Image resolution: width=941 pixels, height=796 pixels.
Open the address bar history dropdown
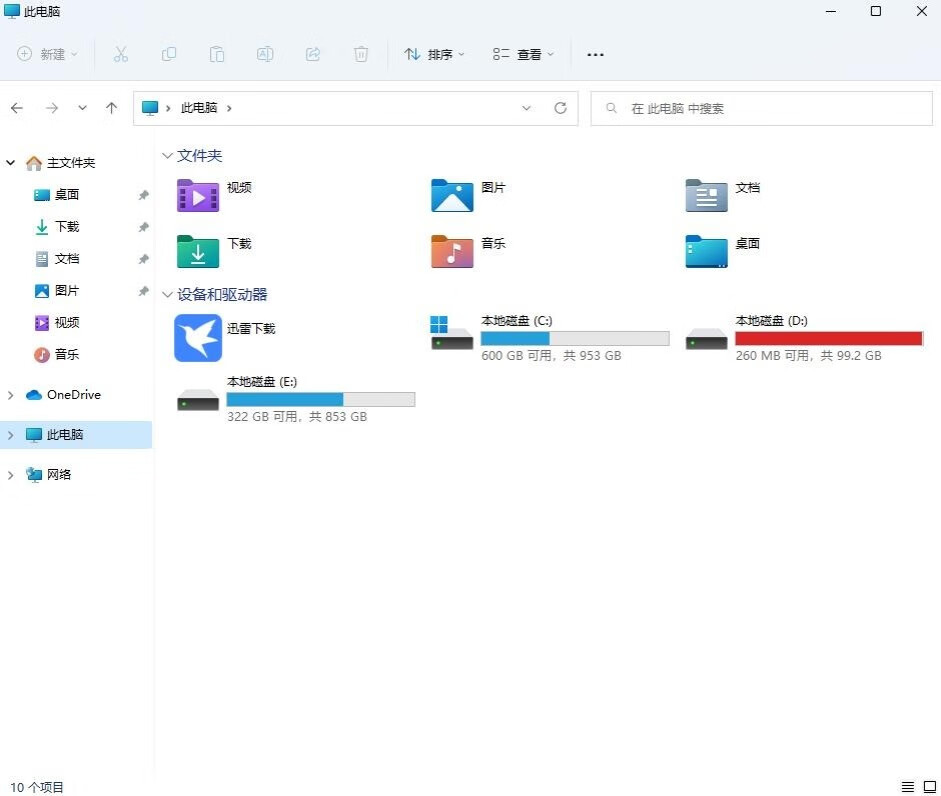(x=527, y=108)
